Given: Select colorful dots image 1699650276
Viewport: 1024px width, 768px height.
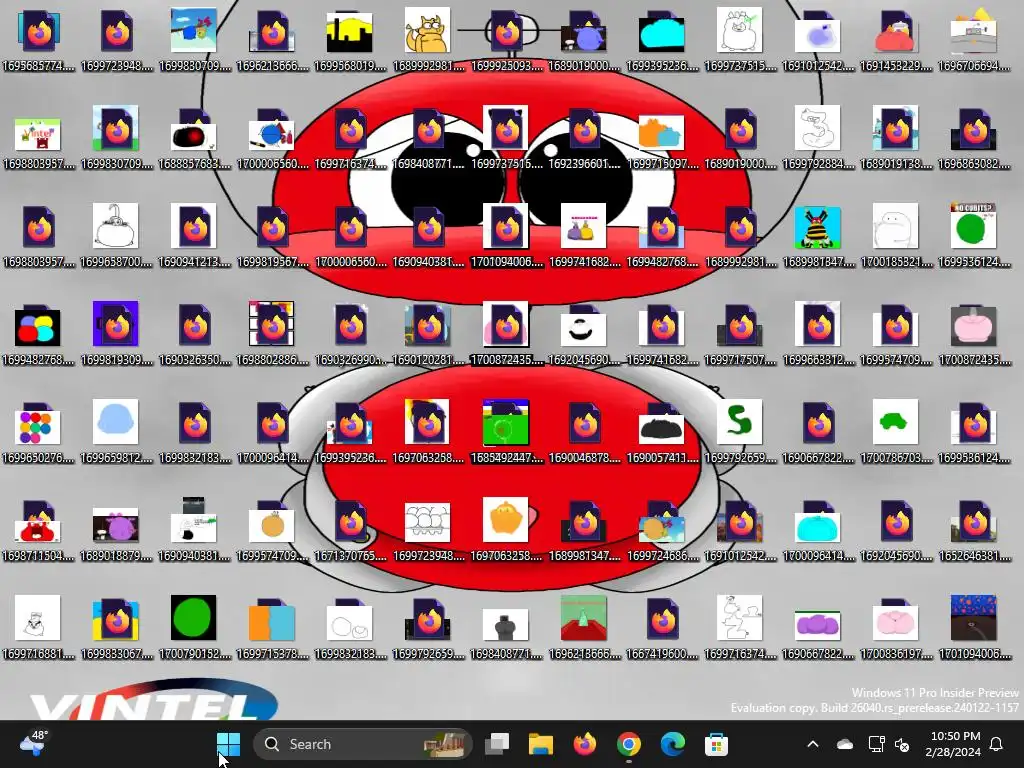Looking at the screenshot, I should tap(38, 432).
